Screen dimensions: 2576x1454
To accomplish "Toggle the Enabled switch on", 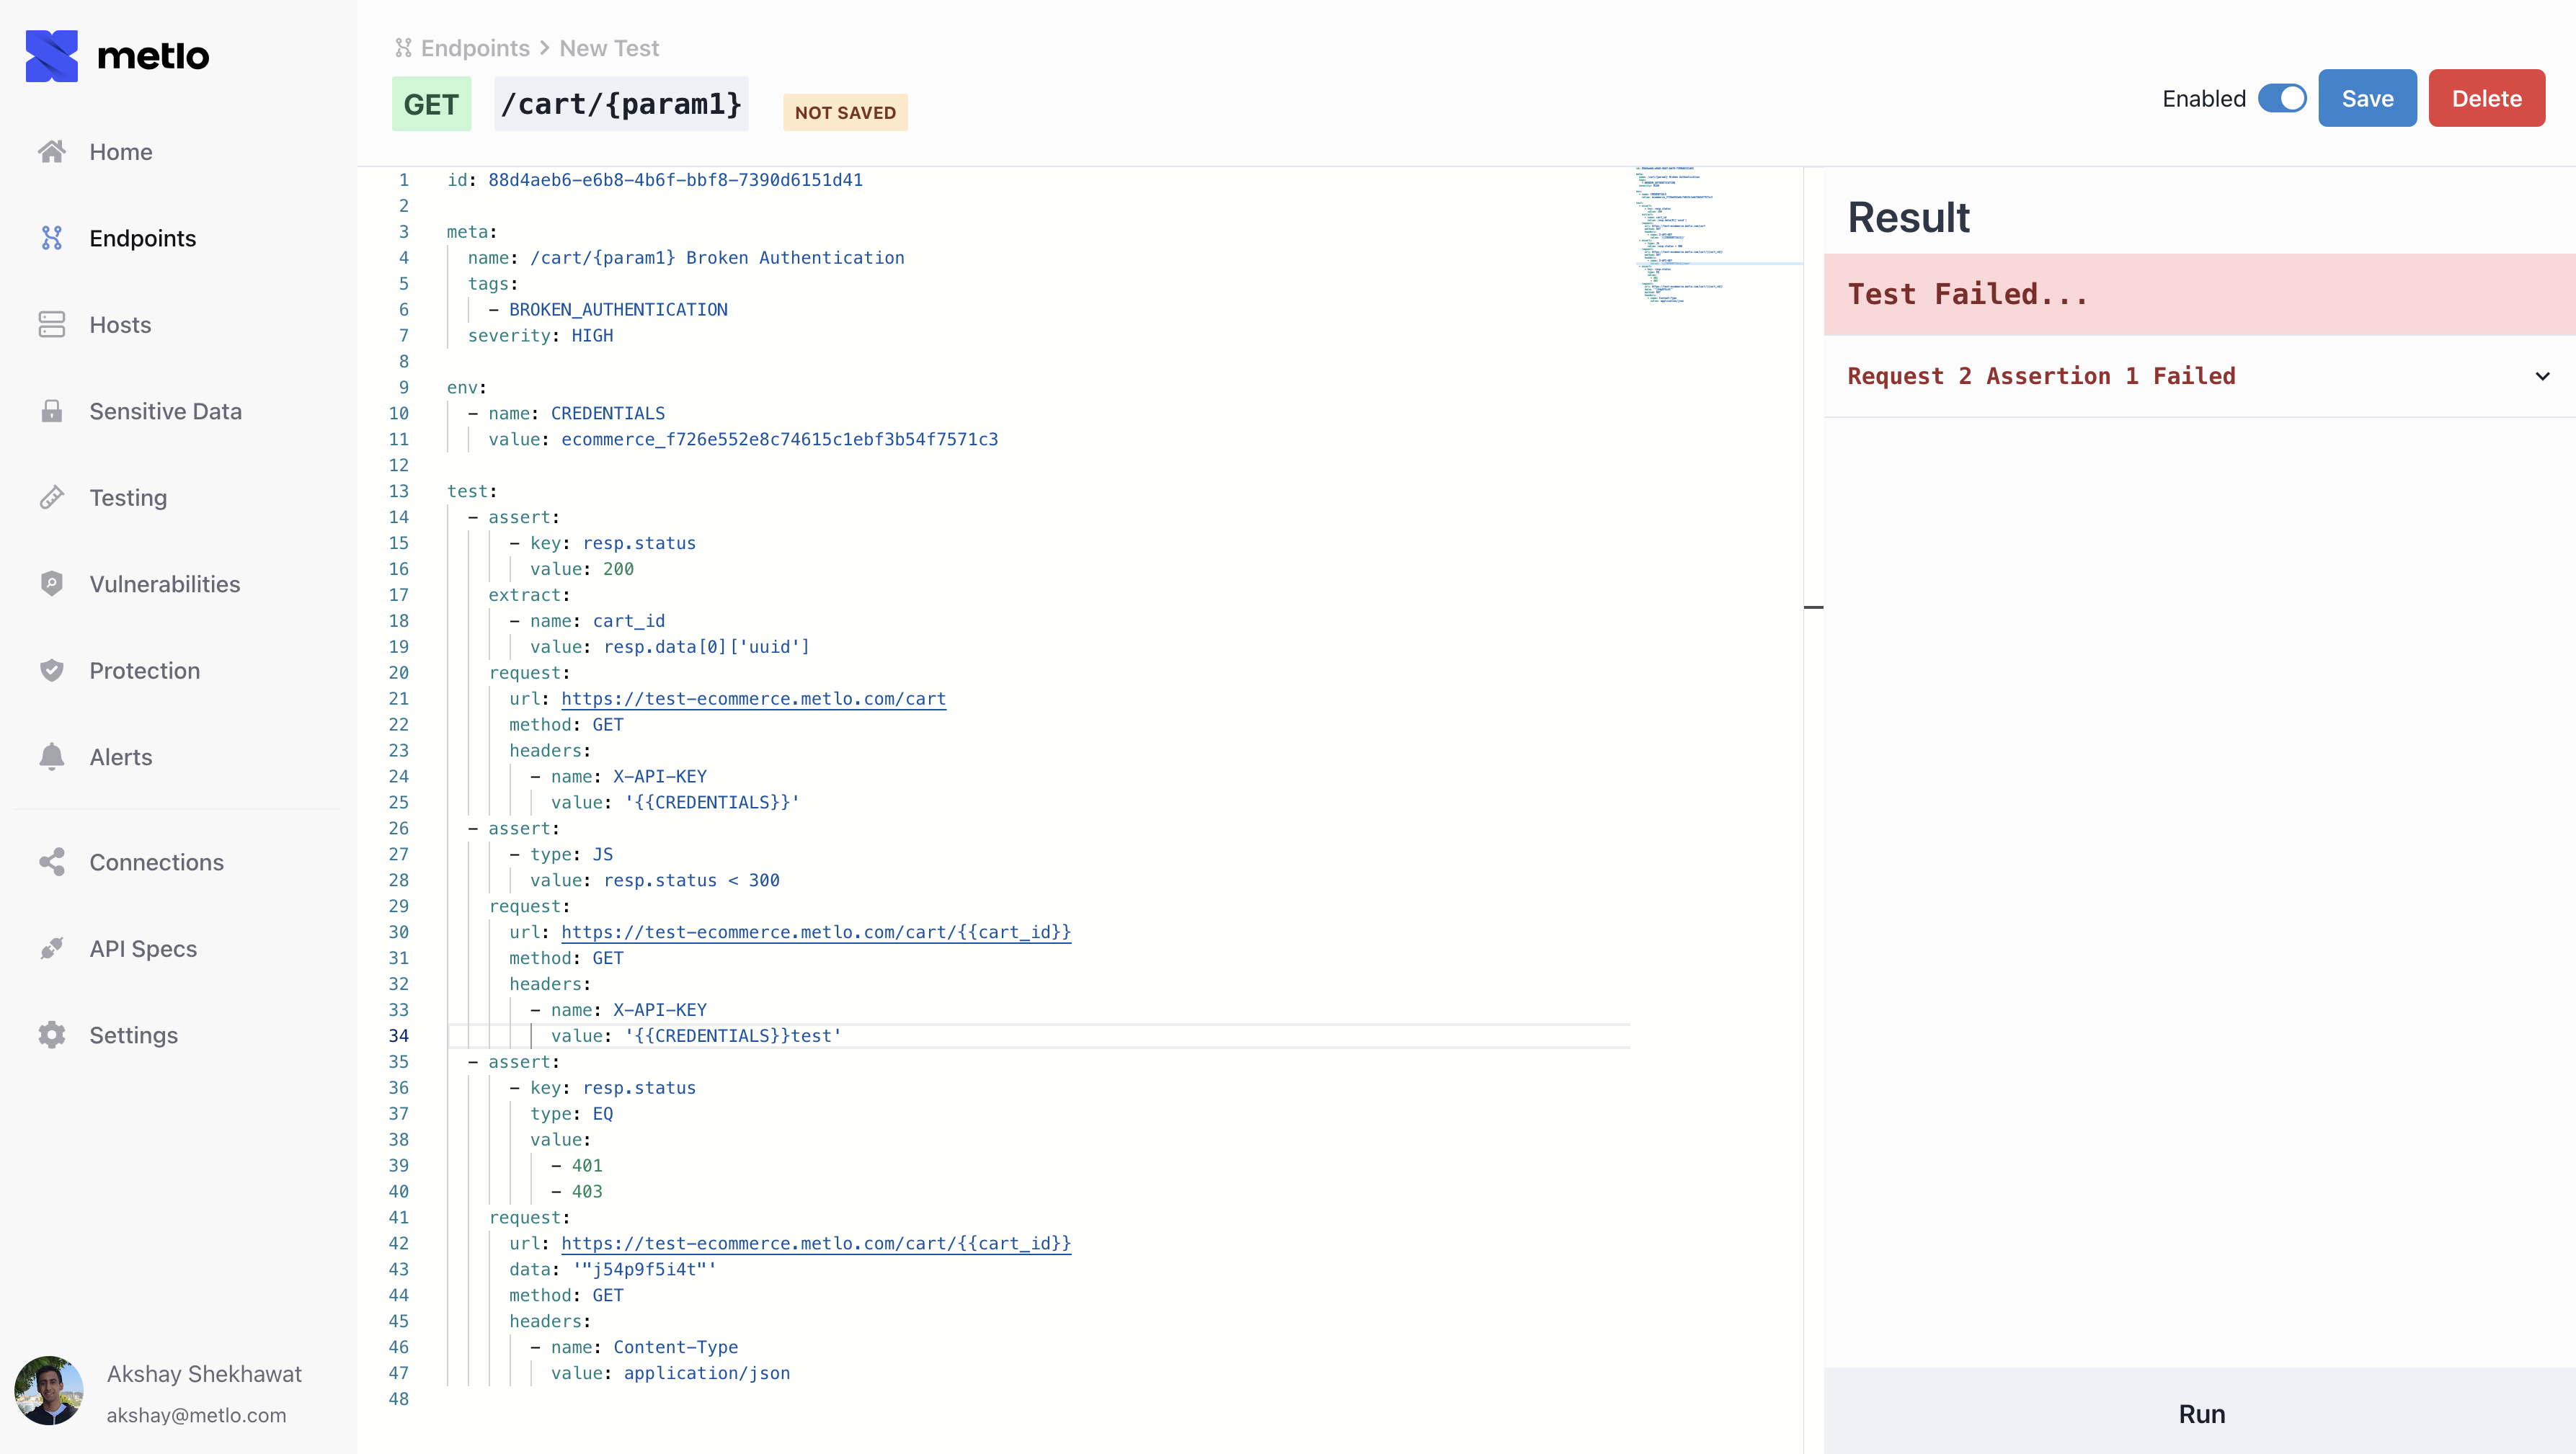I will (x=2280, y=97).
